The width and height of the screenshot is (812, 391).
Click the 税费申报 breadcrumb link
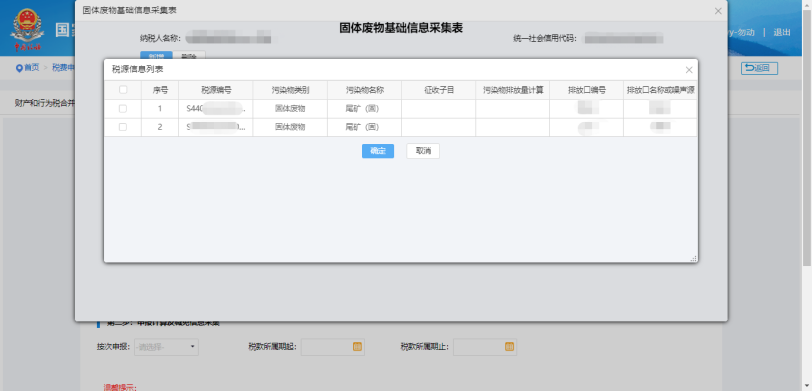tap(63, 67)
